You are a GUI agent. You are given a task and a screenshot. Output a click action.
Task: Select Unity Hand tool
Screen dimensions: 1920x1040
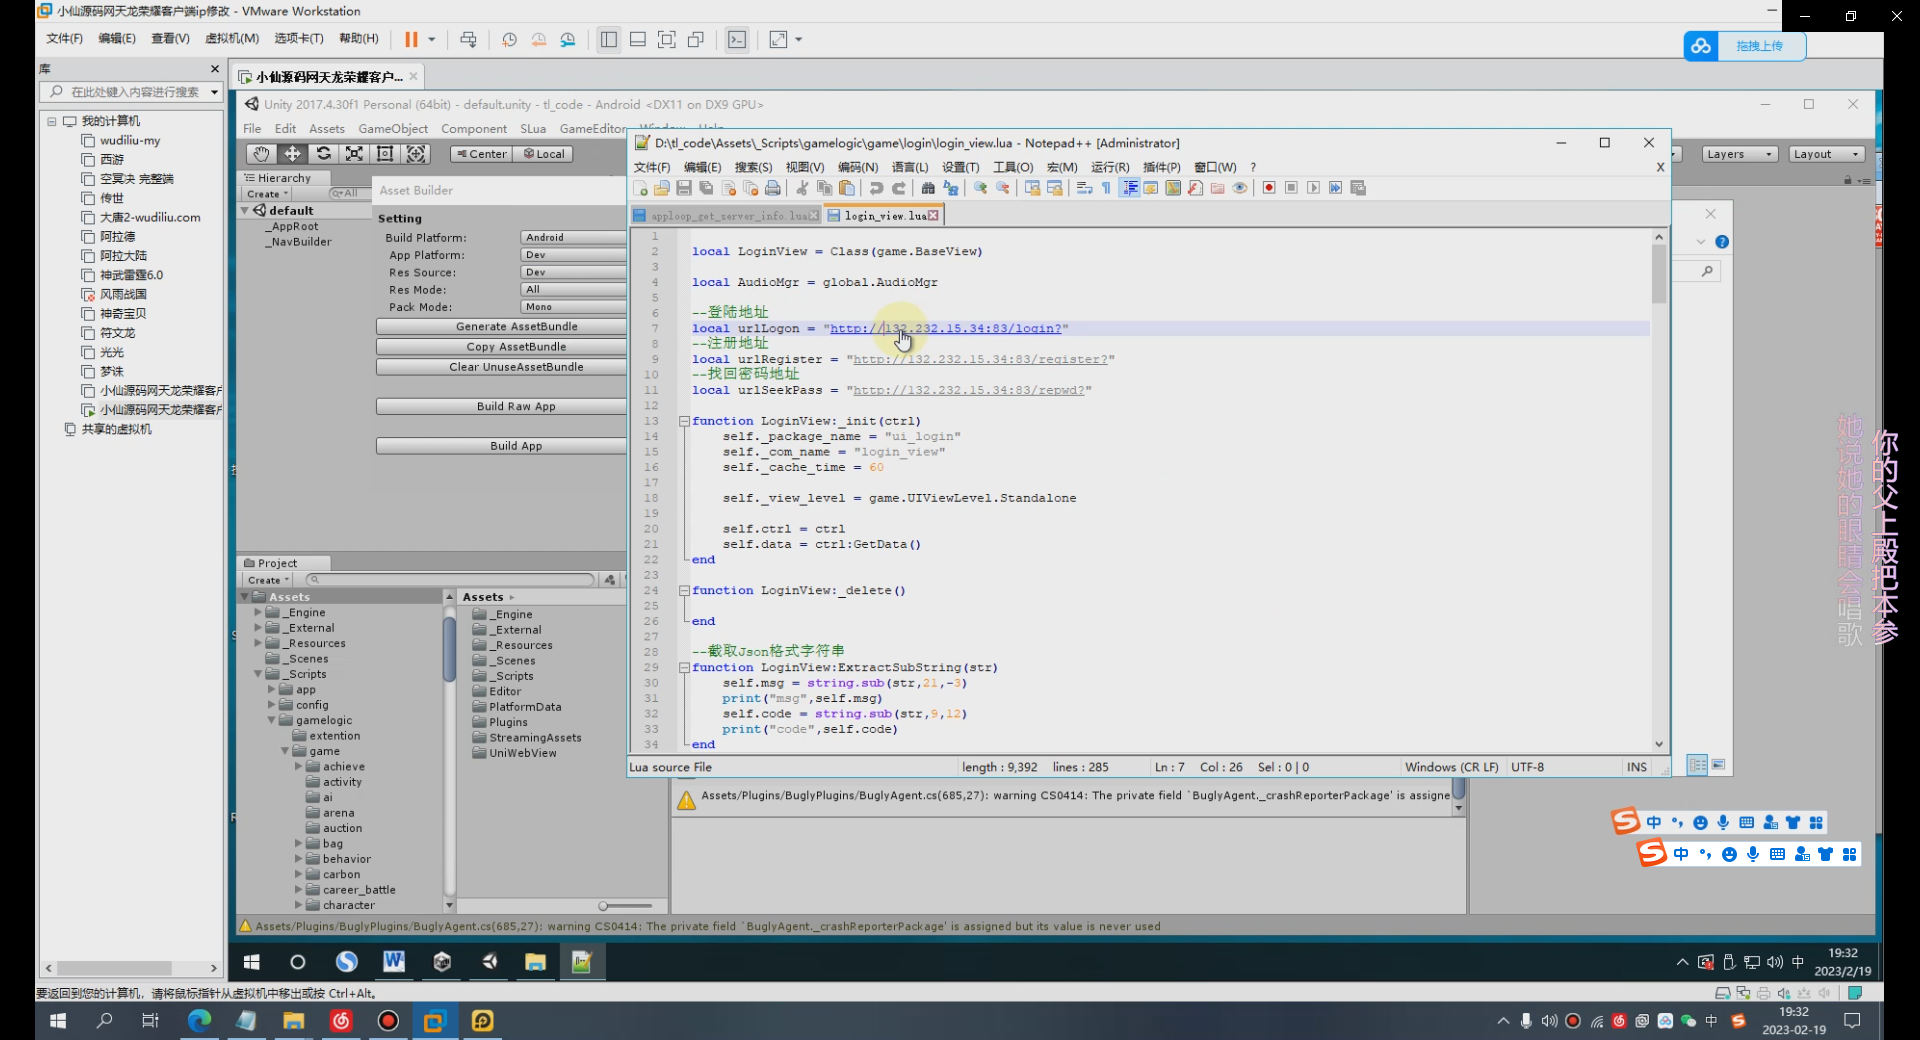(261, 153)
